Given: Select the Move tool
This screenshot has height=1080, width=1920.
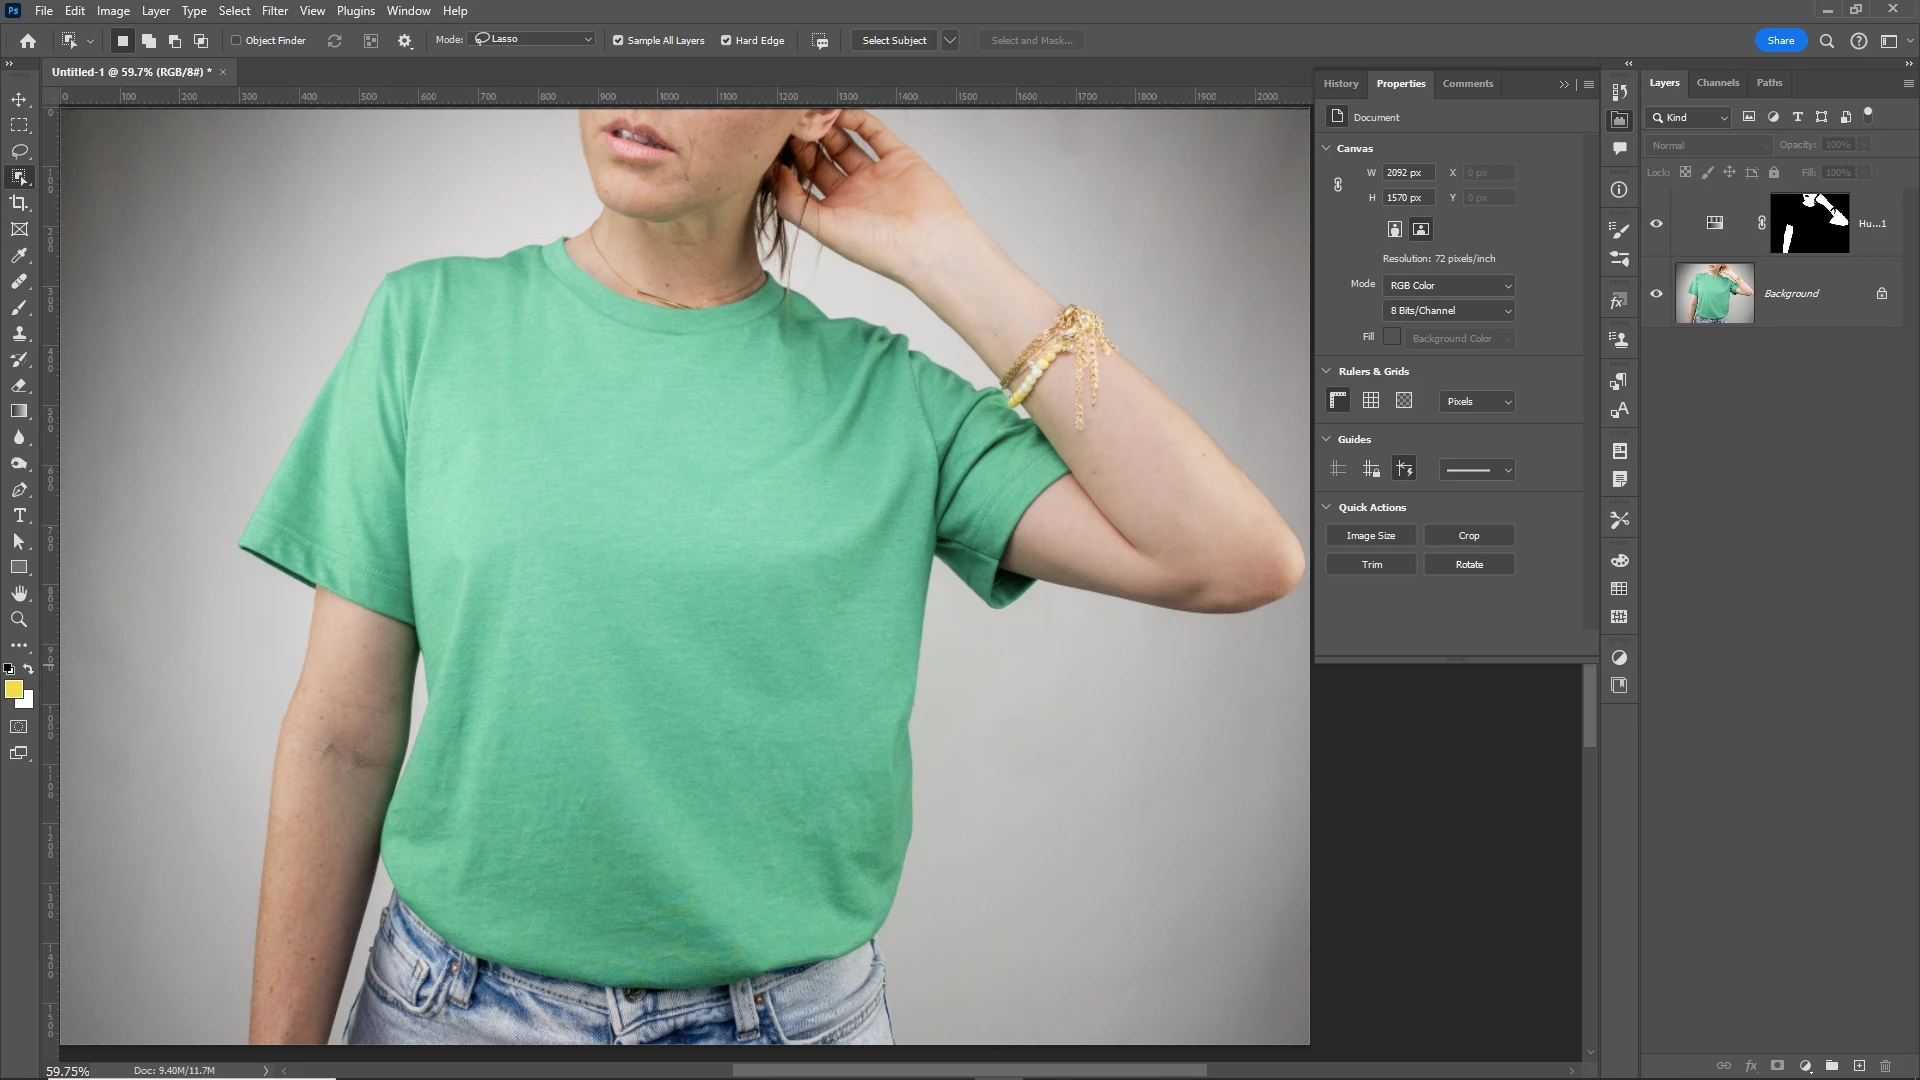Looking at the screenshot, I should 19,100.
